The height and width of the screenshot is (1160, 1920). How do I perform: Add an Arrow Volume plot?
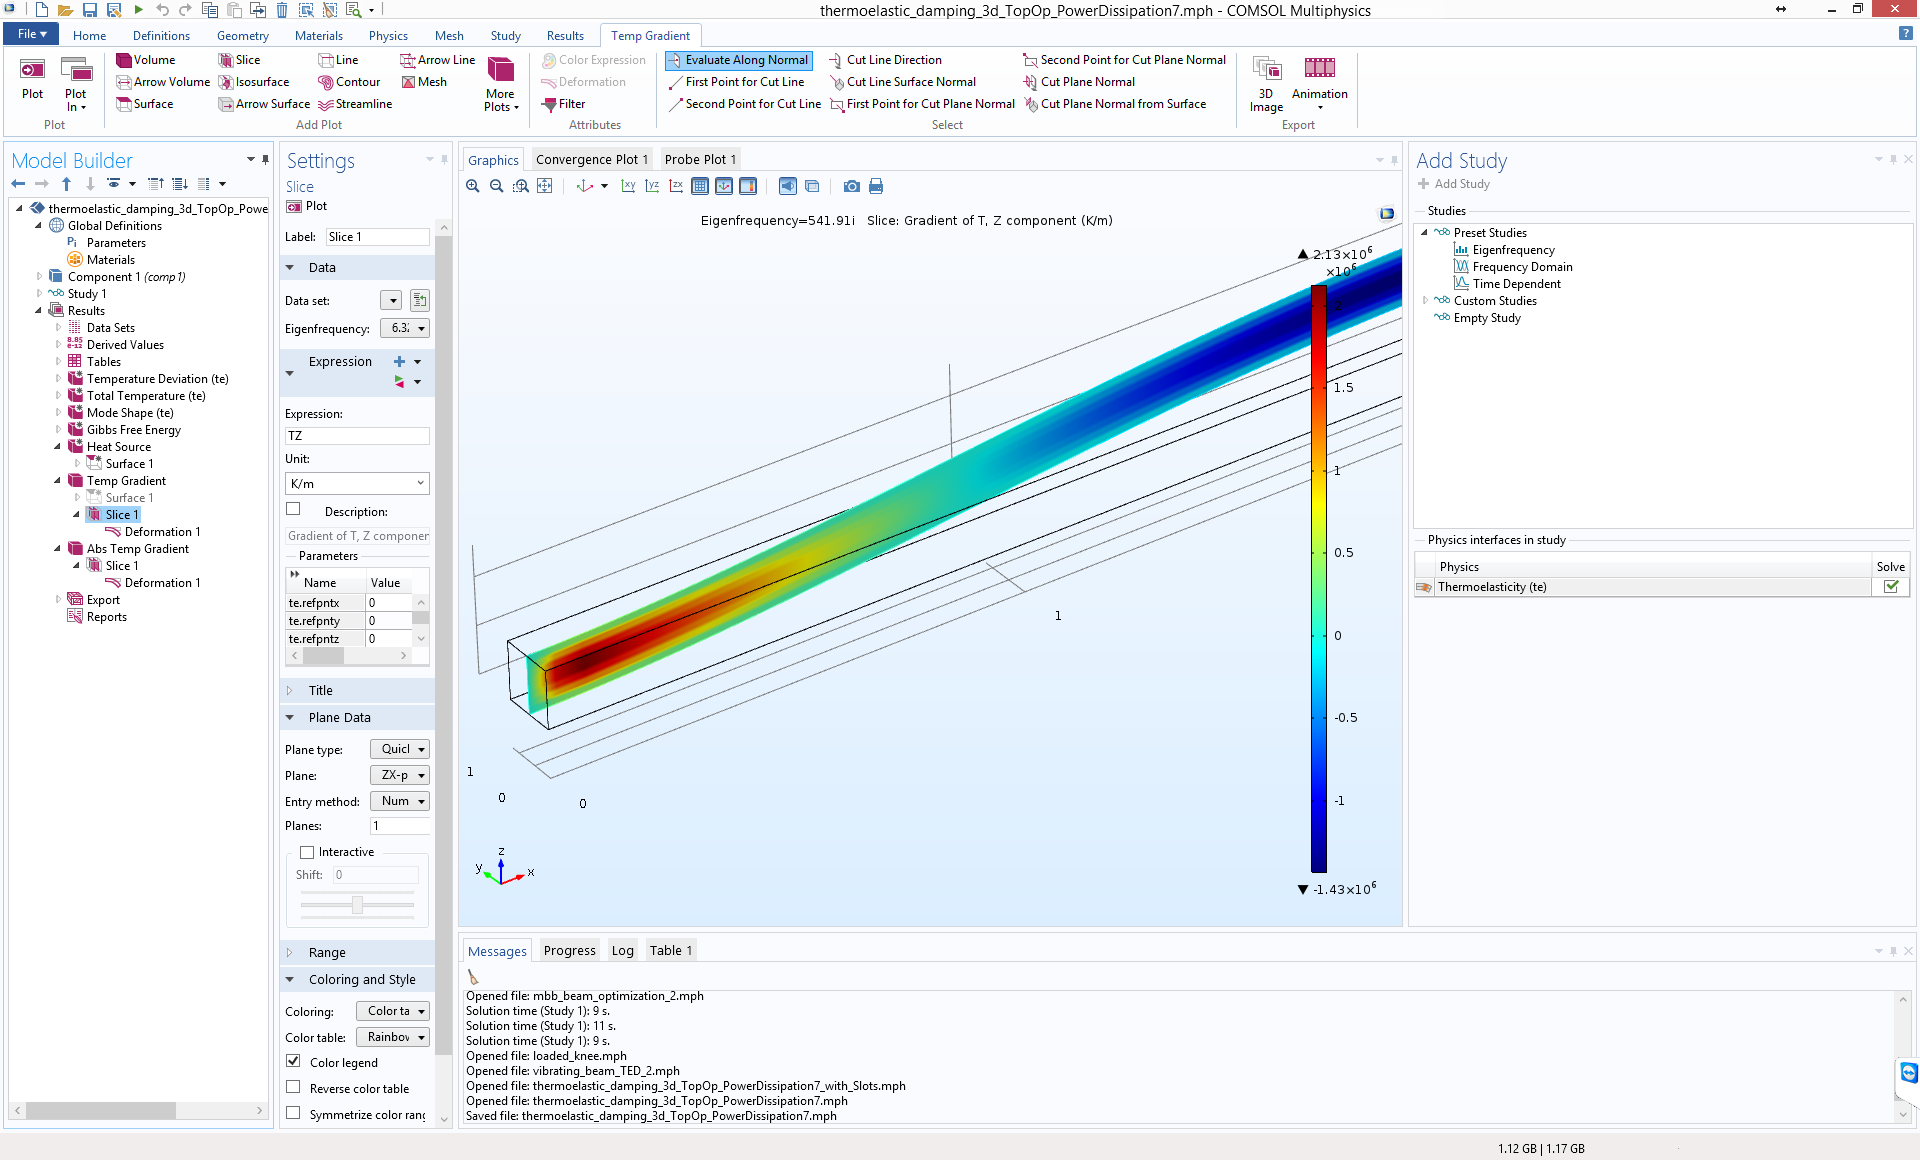[163, 82]
